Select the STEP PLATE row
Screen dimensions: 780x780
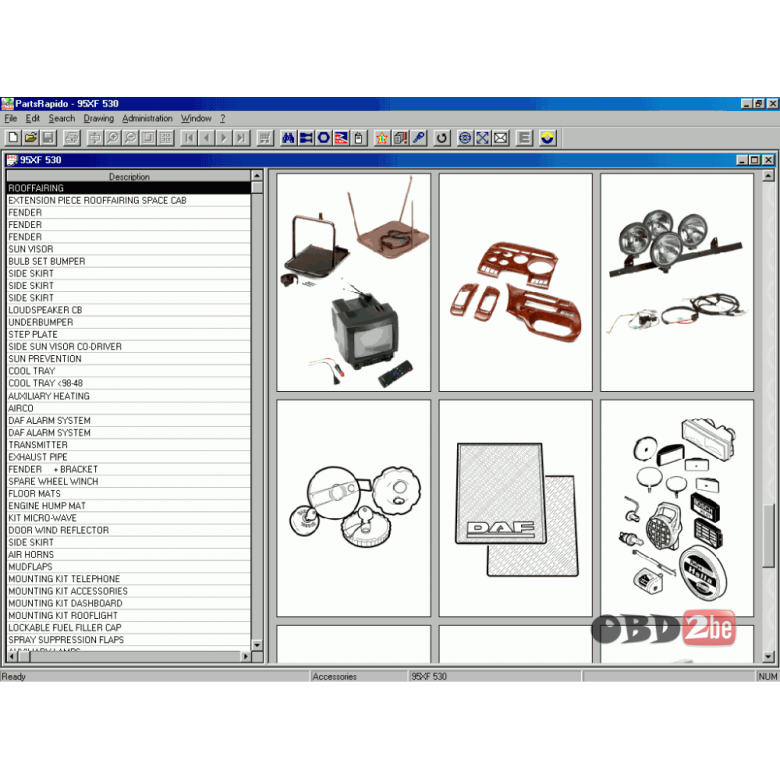click(129, 334)
